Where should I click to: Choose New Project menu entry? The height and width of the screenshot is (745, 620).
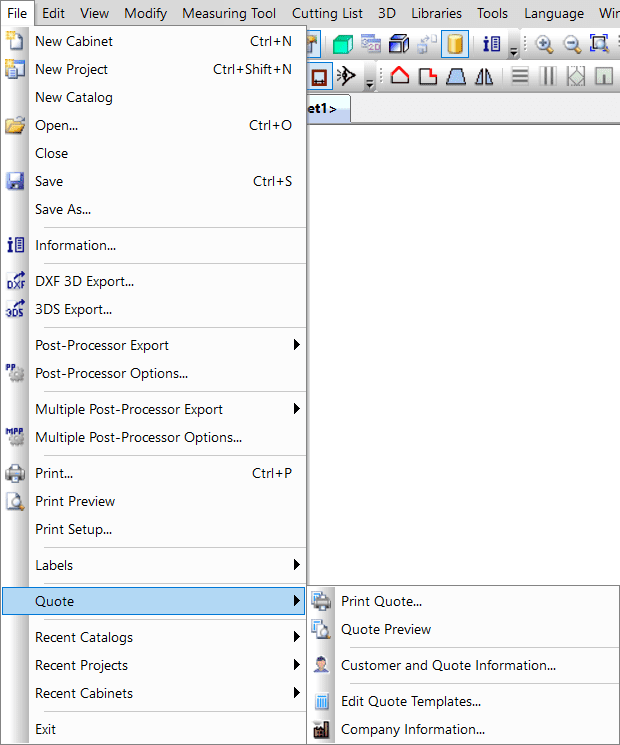pyautogui.click(x=153, y=69)
